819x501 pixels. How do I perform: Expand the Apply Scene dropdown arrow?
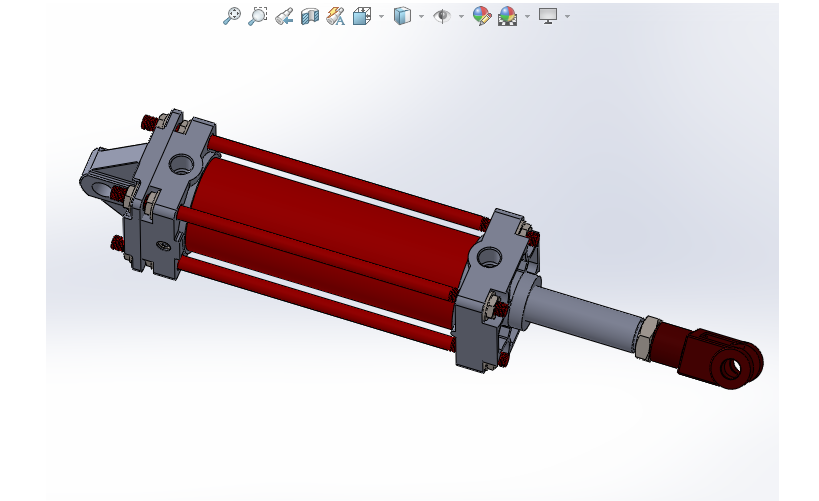[528, 17]
